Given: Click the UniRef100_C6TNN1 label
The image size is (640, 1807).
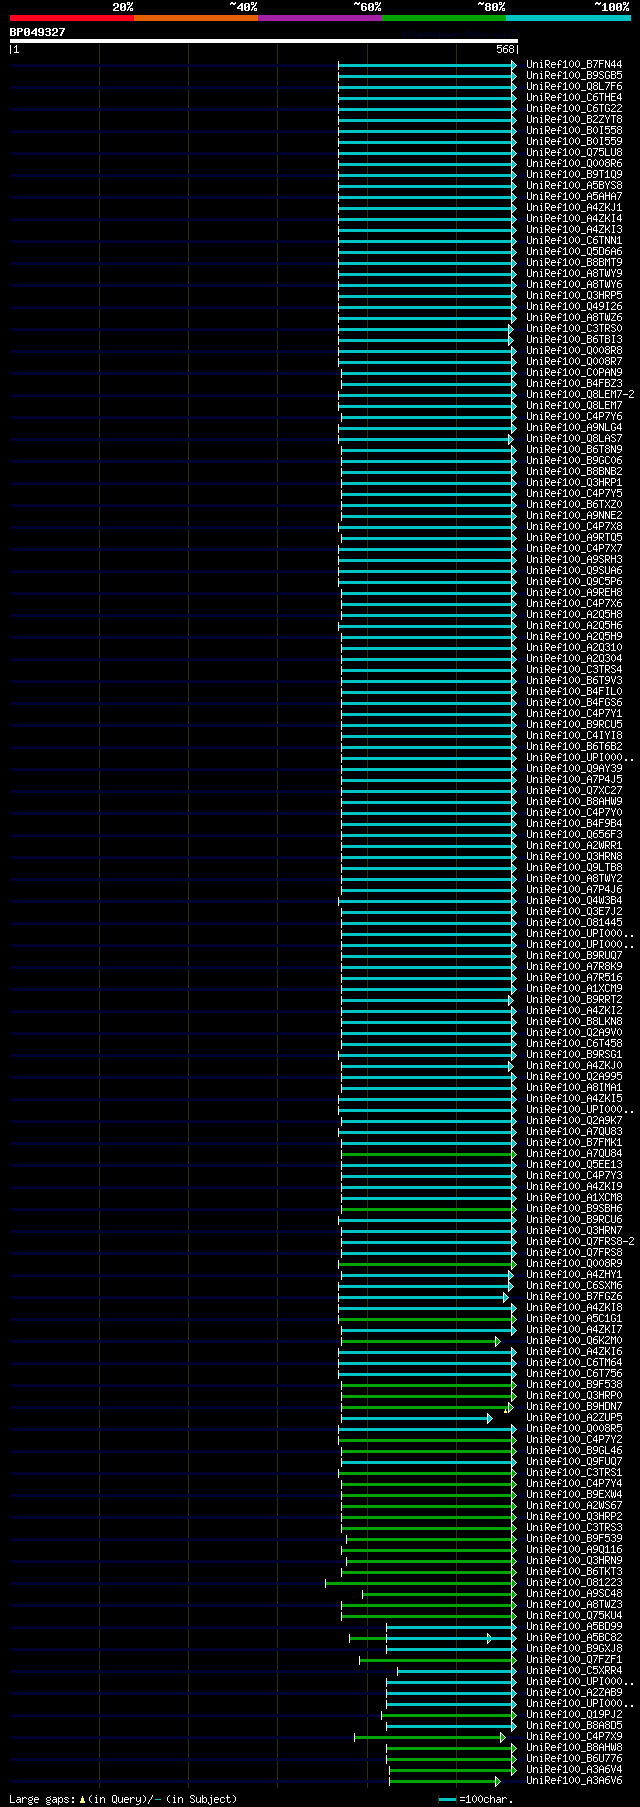Looking at the screenshot, I should coord(574,241).
